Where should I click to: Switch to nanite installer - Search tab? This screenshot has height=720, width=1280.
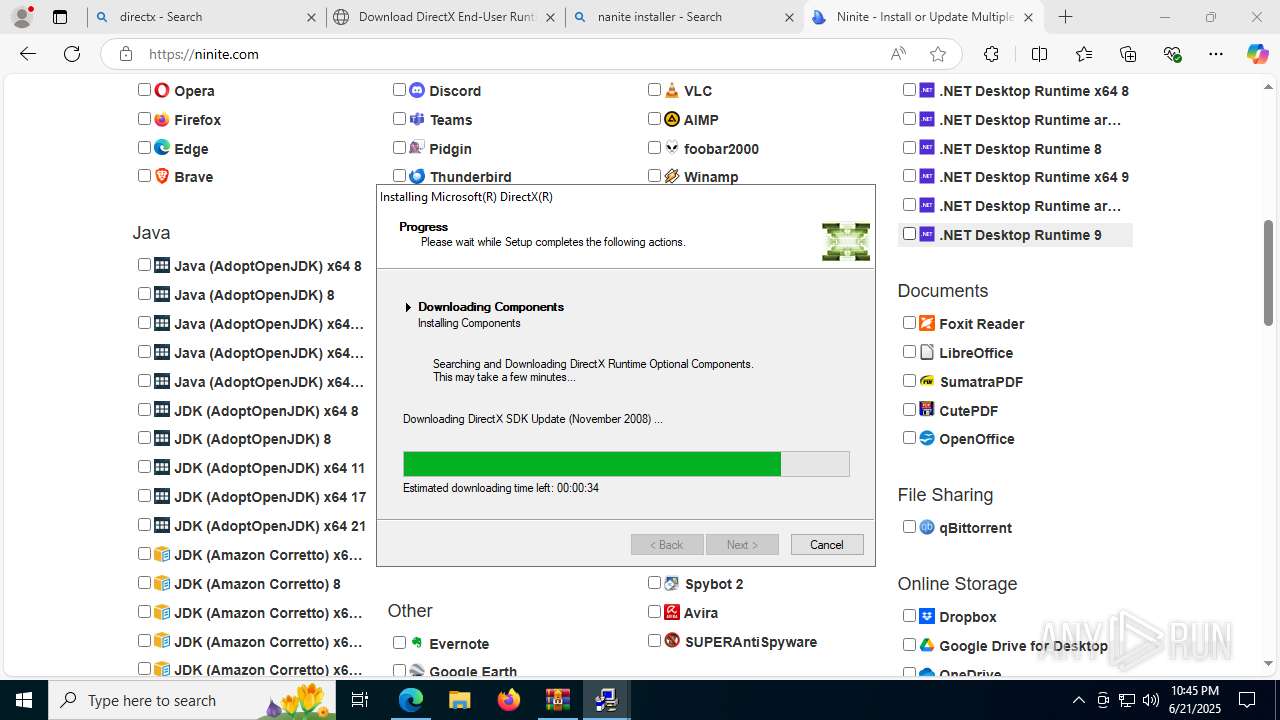coord(684,17)
